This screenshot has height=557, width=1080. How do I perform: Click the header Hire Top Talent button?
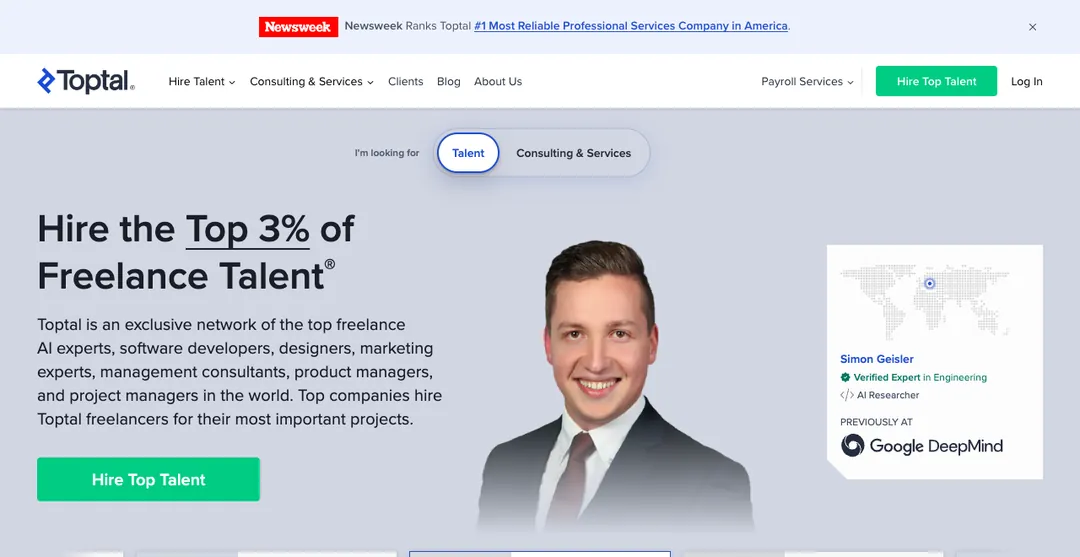936,81
